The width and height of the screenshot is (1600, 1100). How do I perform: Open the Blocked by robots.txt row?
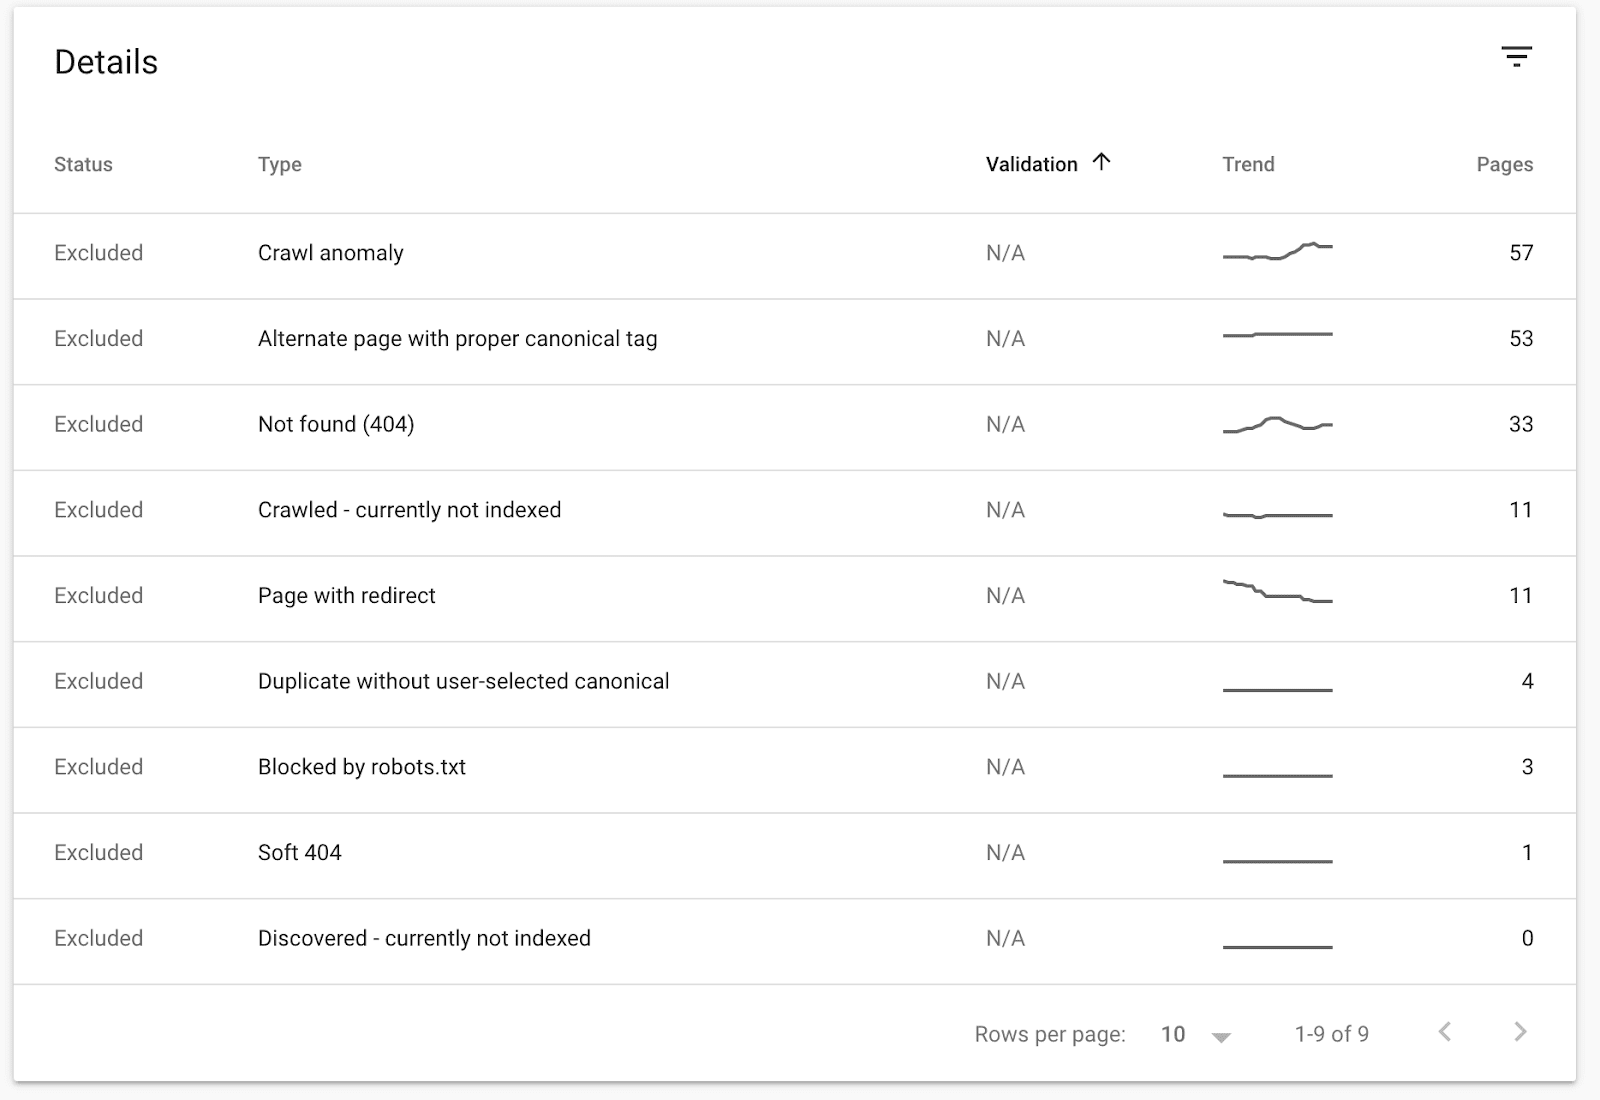click(361, 767)
